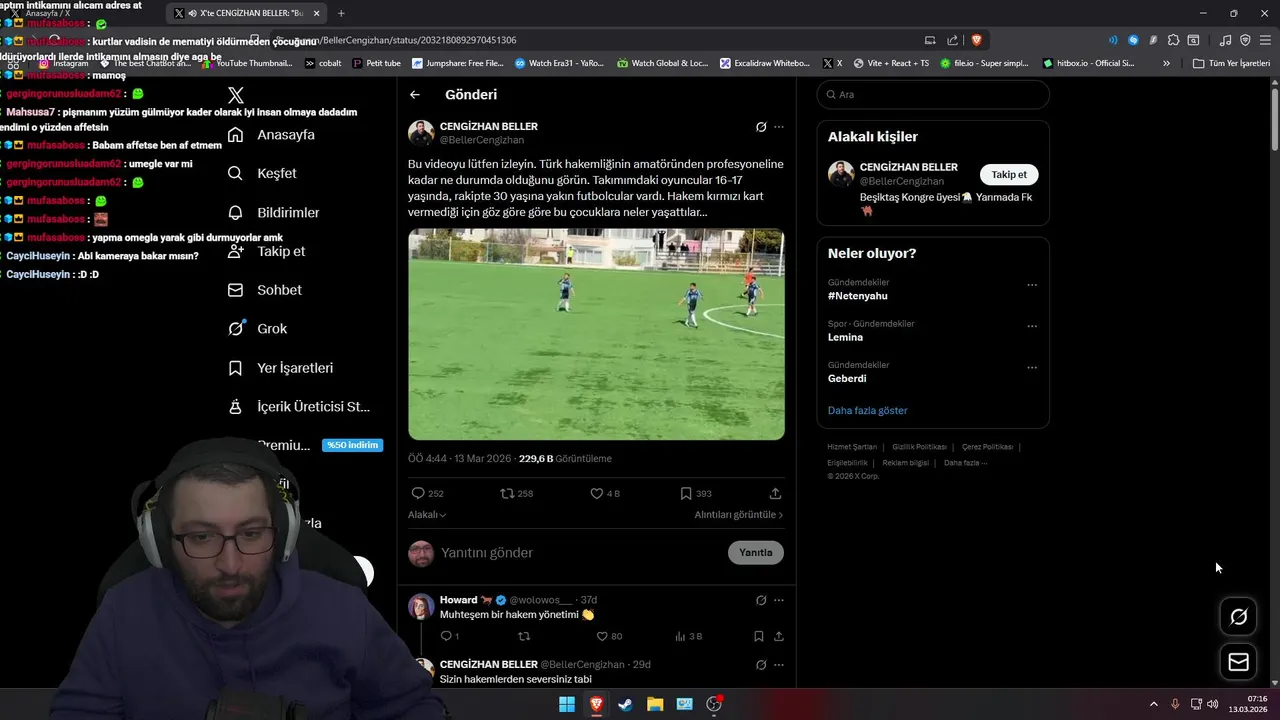Open more options for Lemina trend
This screenshot has height=720, width=1280.
point(1032,326)
